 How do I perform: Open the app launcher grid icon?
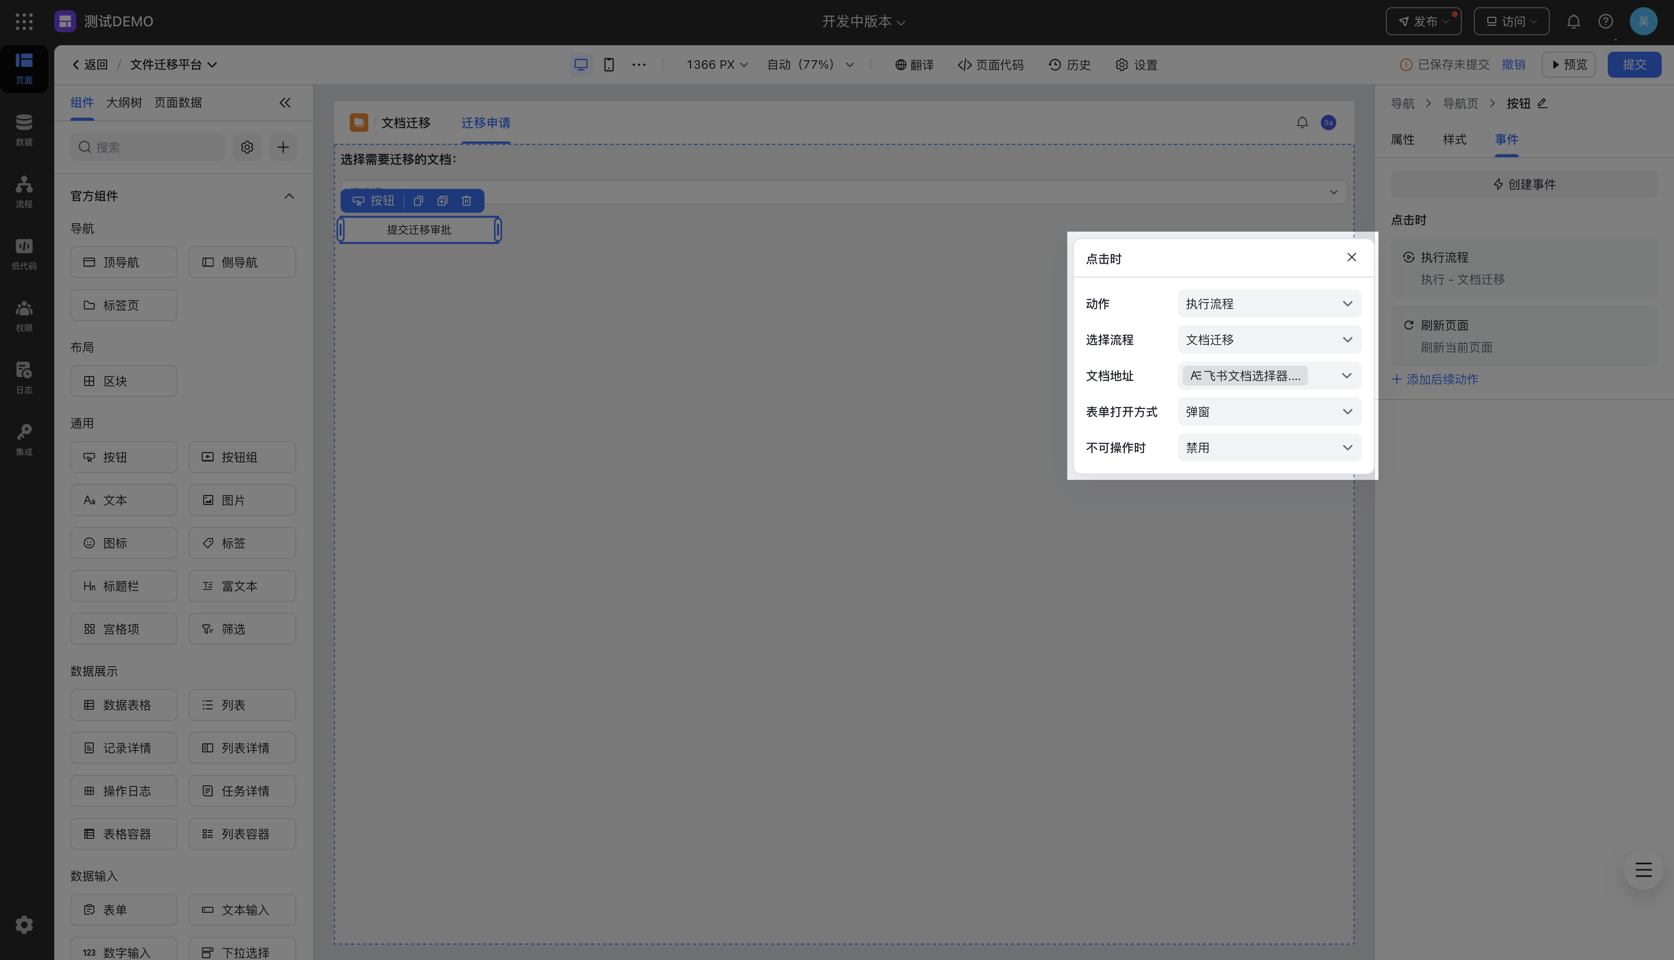(x=24, y=21)
